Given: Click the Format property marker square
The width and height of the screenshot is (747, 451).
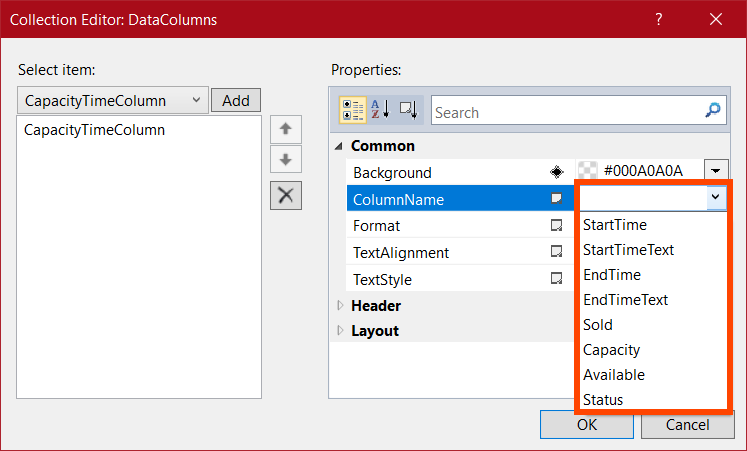Looking at the screenshot, I should (x=557, y=226).
